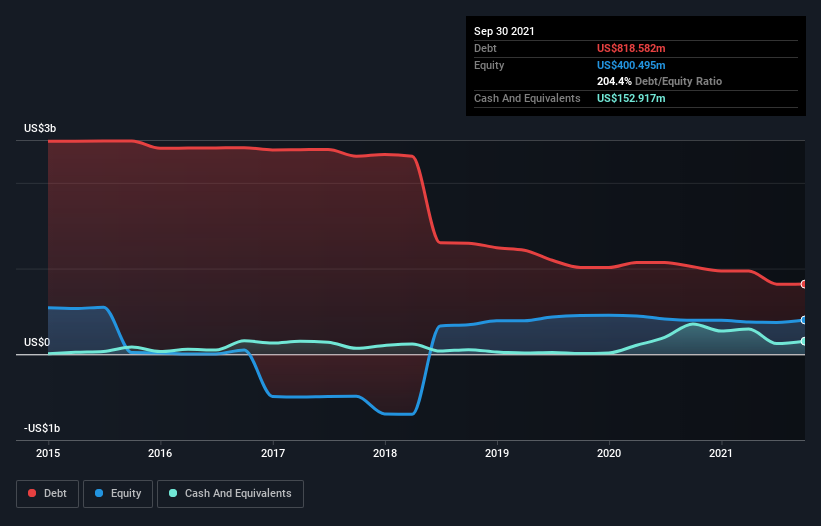The width and height of the screenshot is (821, 526).
Task: Click the 2018 x-axis label
Action: tap(385, 453)
